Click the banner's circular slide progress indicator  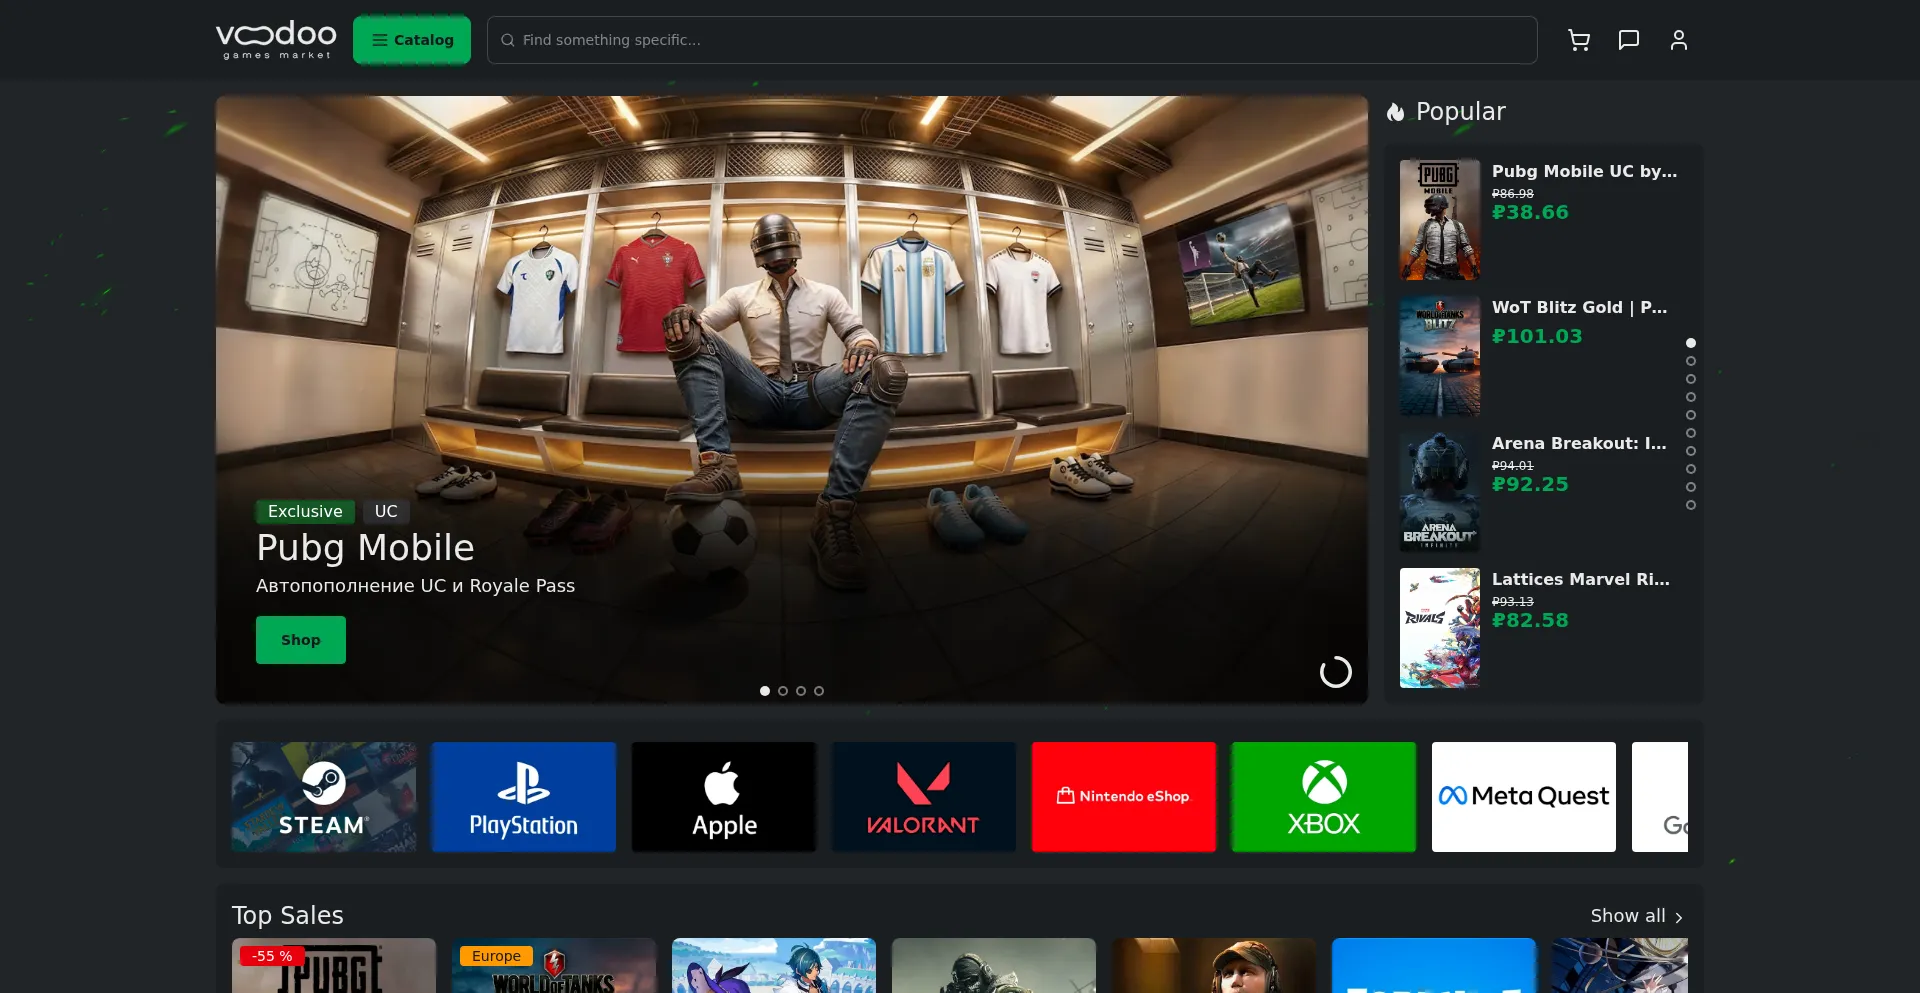pos(1336,672)
